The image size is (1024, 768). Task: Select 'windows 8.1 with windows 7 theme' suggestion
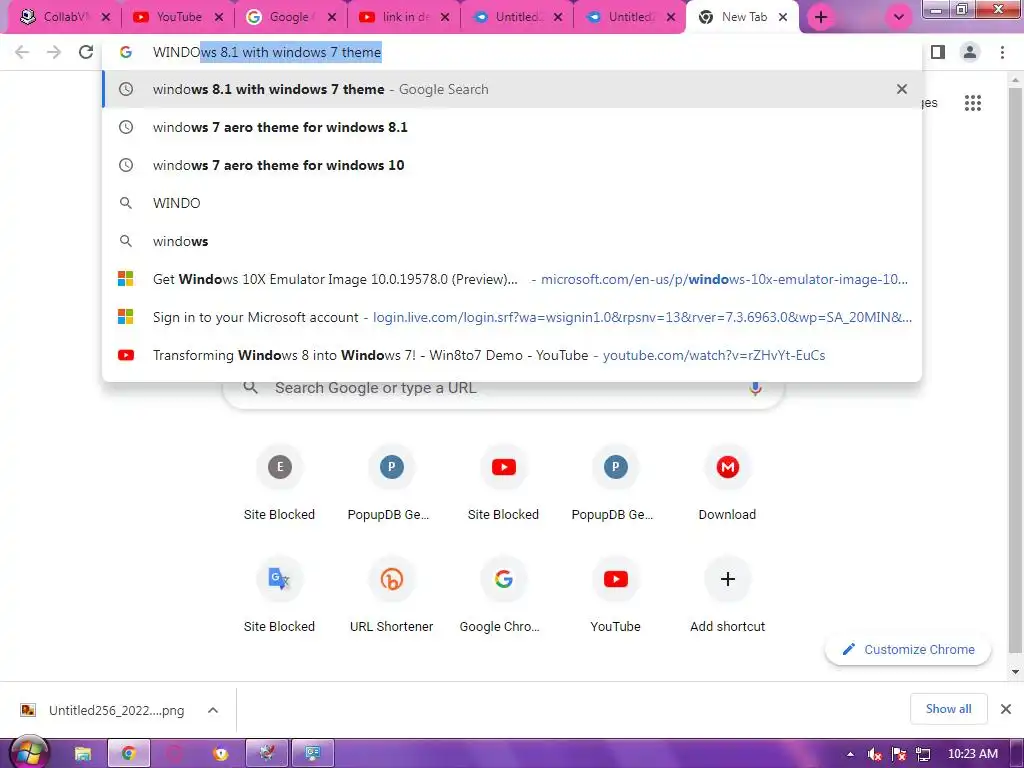pos(512,89)
